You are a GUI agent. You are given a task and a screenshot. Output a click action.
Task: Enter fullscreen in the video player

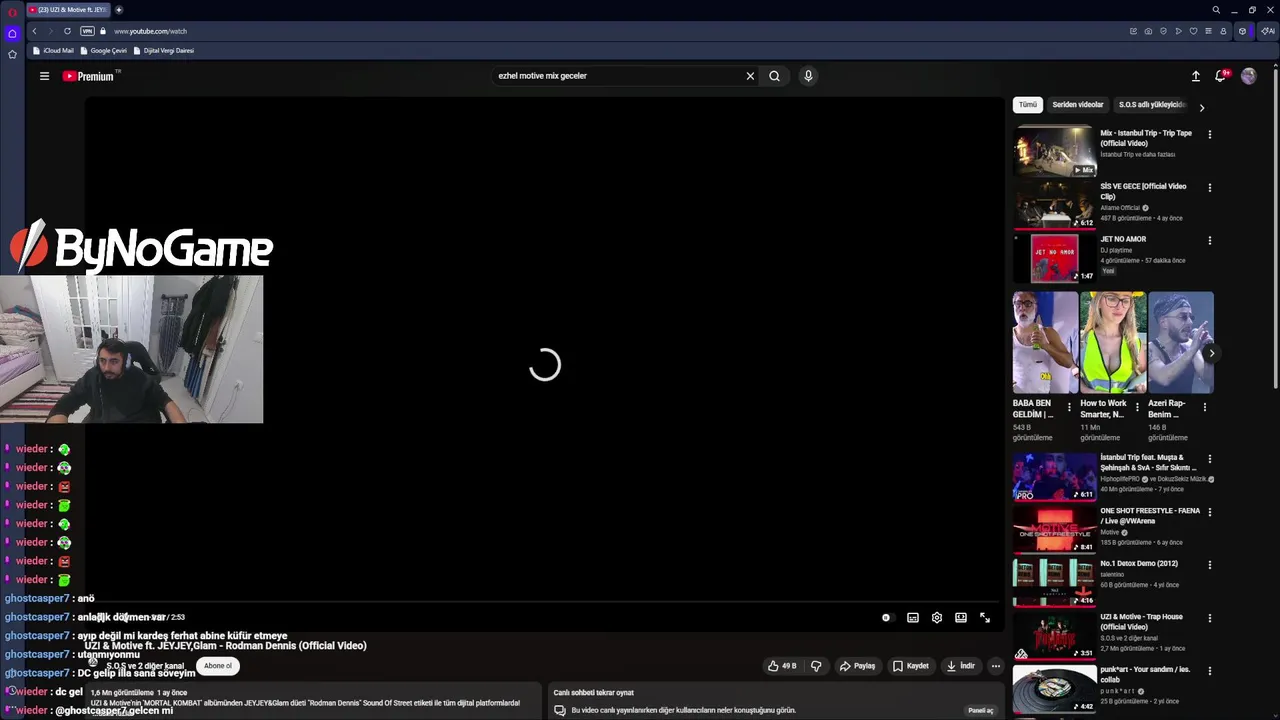click(985, 618)
